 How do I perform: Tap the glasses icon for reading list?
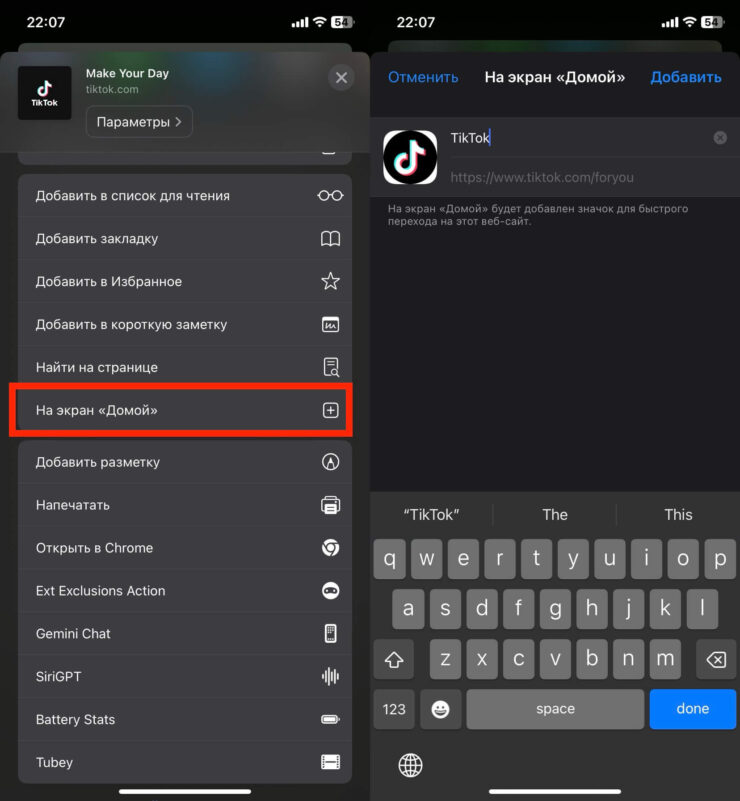[x=330, y=196]
